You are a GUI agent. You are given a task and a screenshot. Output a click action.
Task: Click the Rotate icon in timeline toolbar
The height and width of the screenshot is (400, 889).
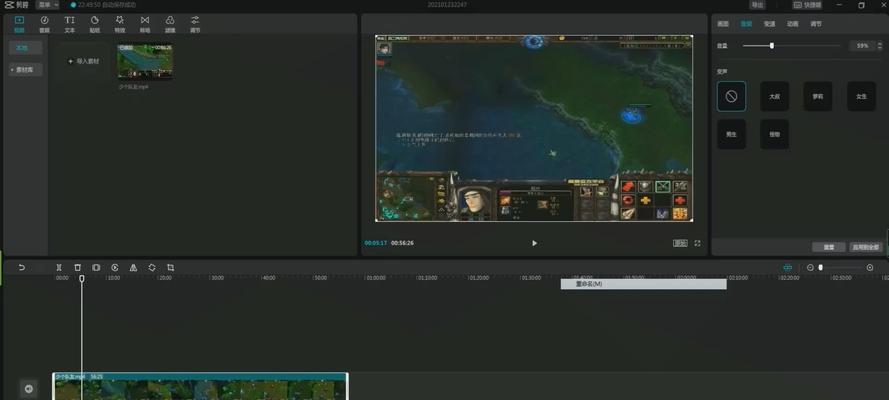152,267
